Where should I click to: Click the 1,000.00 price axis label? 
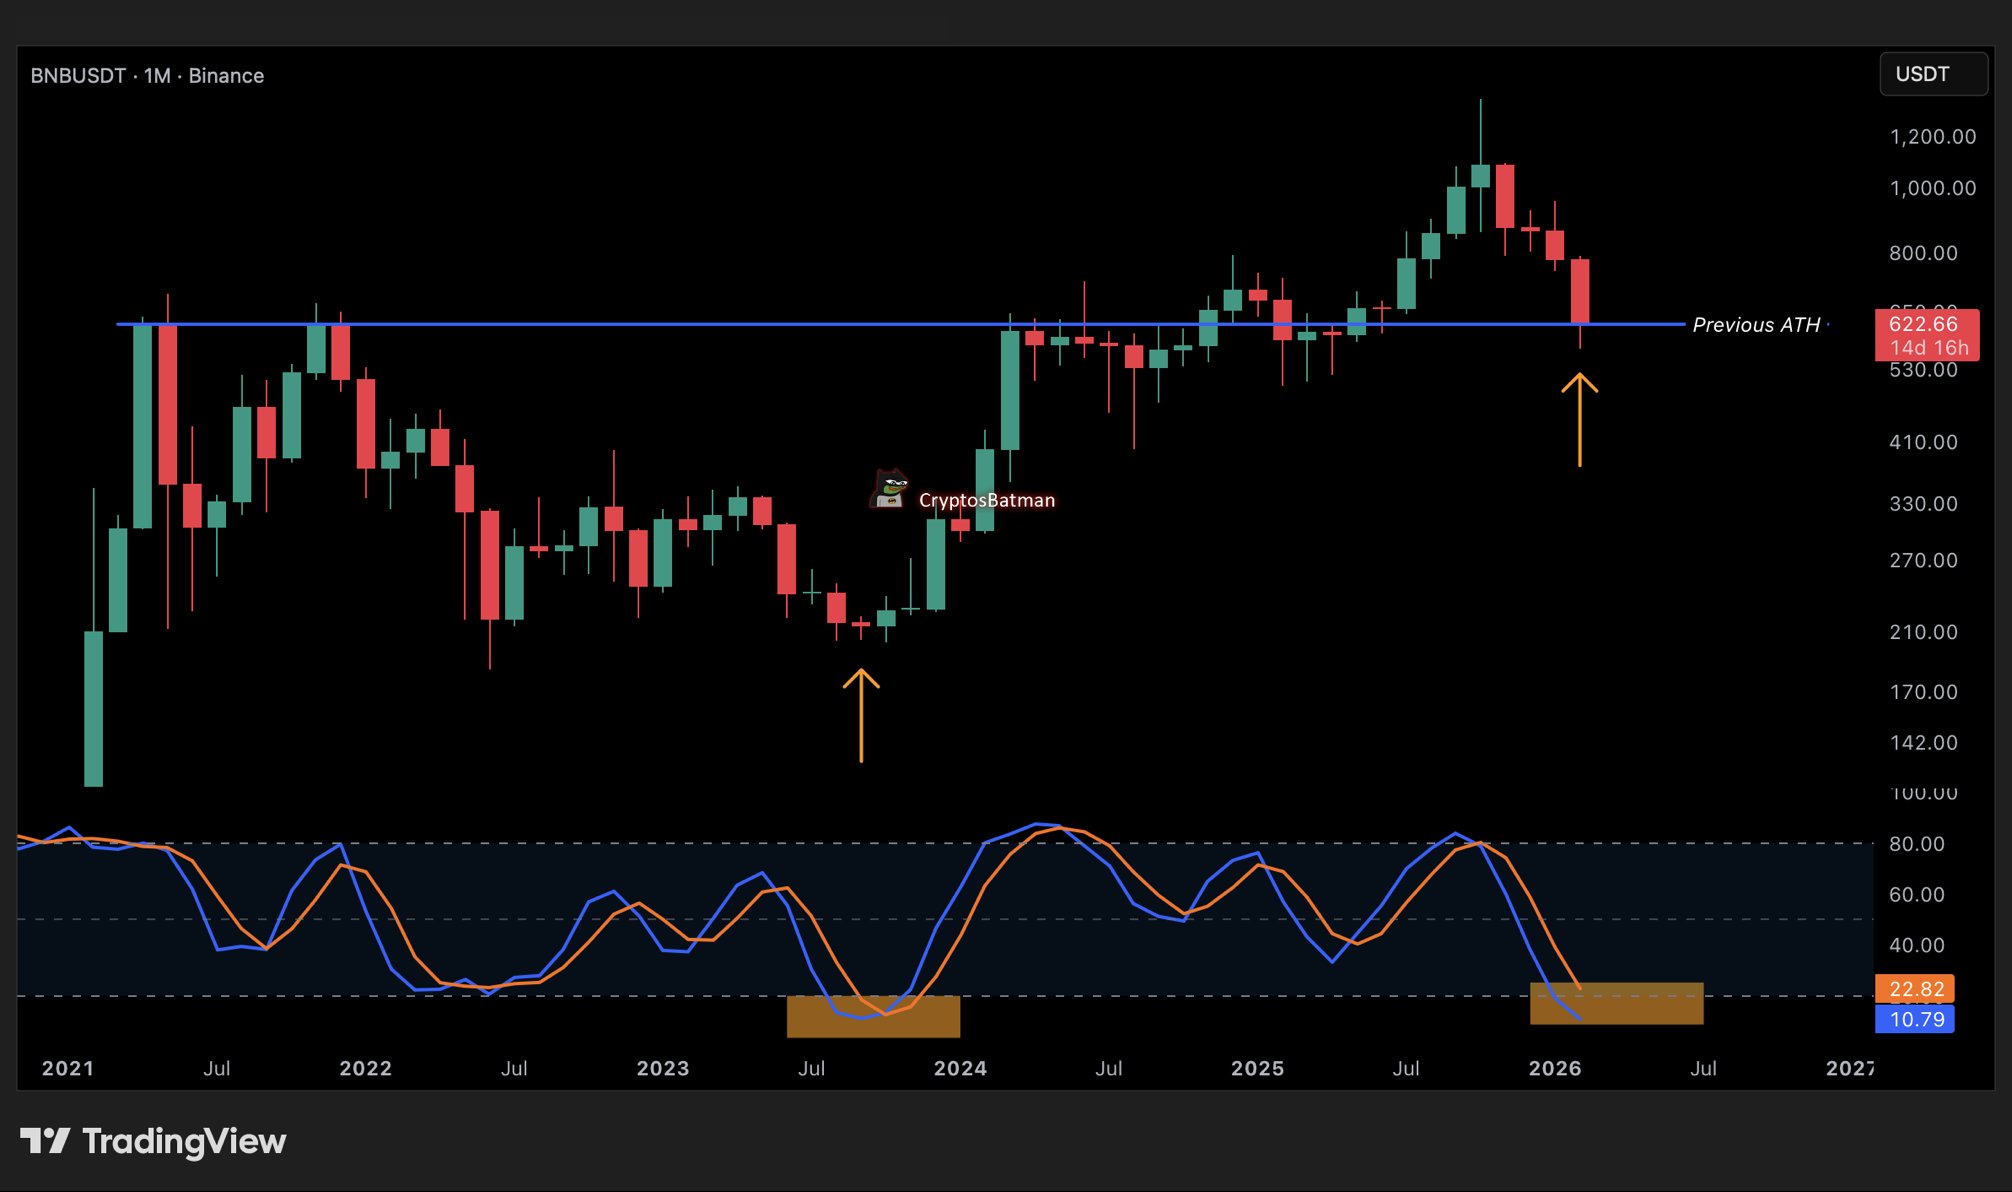coord(1932,188)
